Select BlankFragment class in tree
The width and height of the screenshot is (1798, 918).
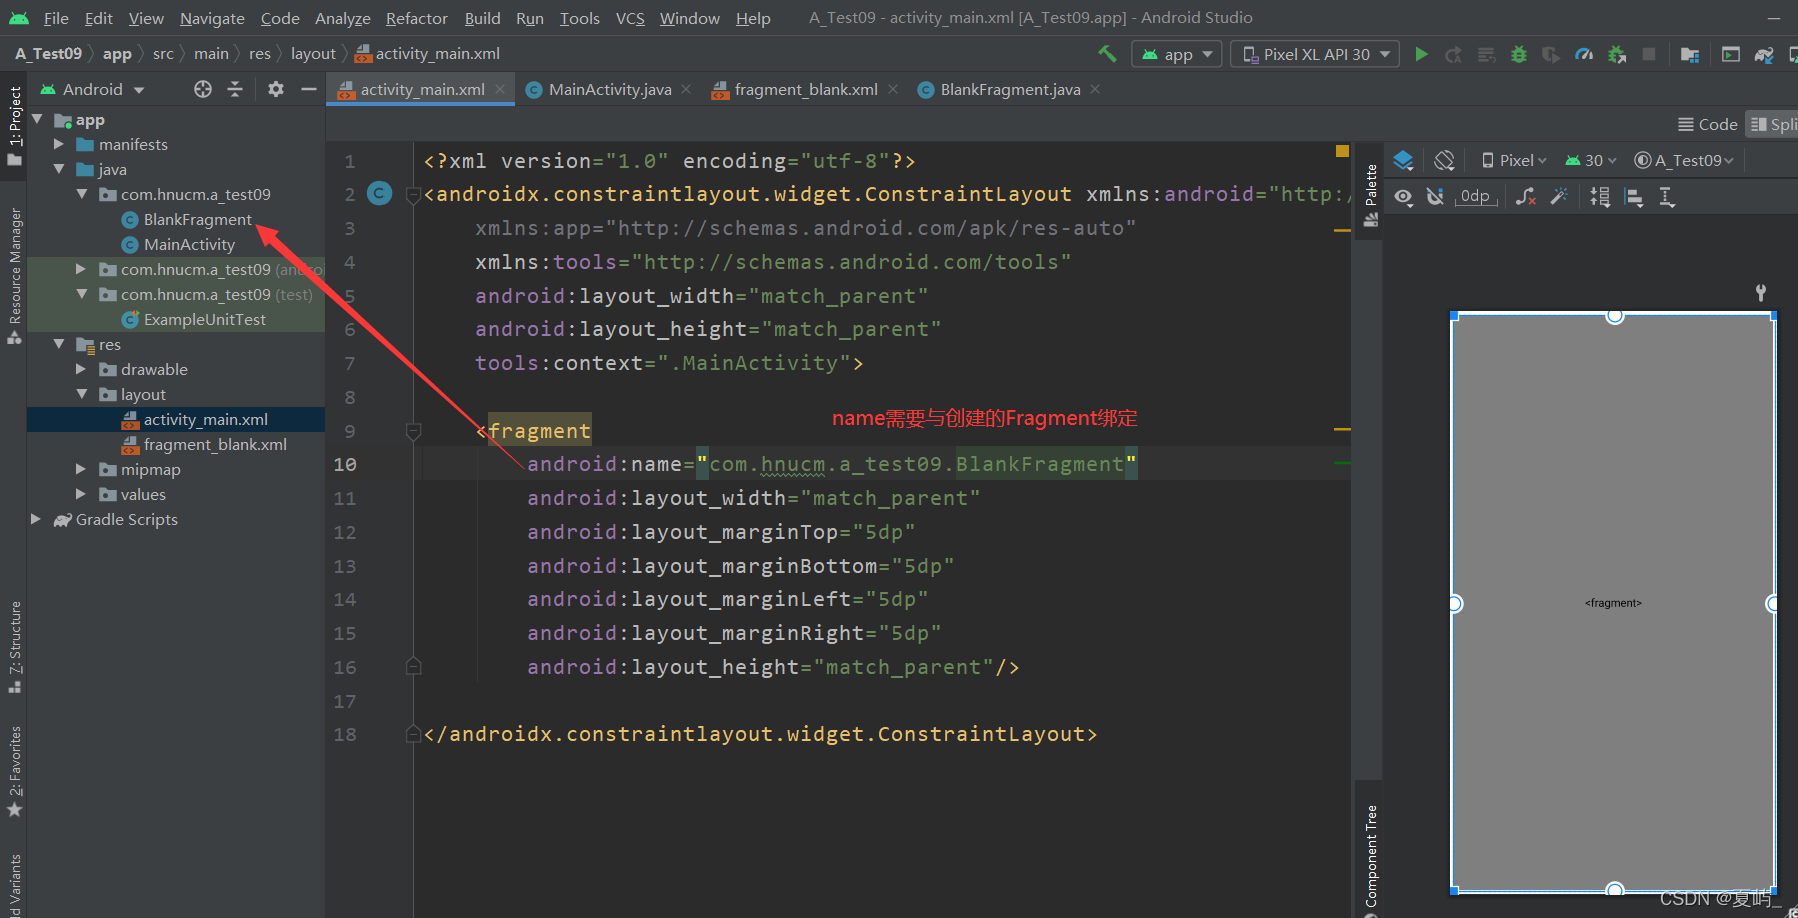pos(197,219)
